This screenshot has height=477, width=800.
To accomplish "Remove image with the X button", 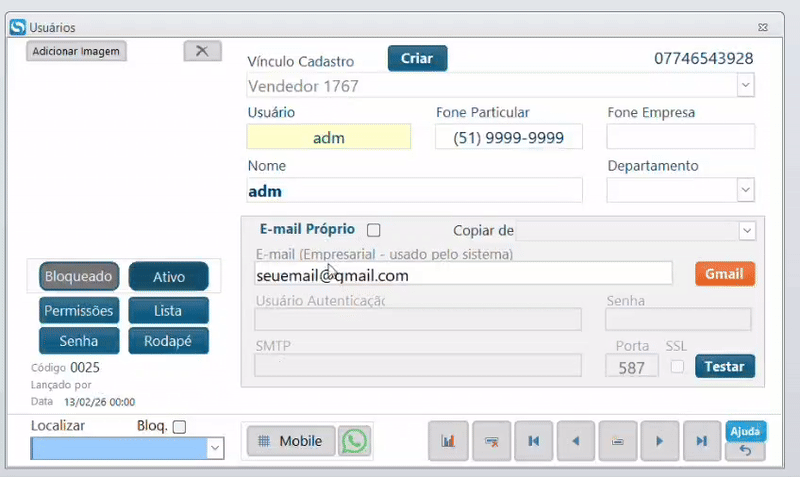I will tap(203, 51).
